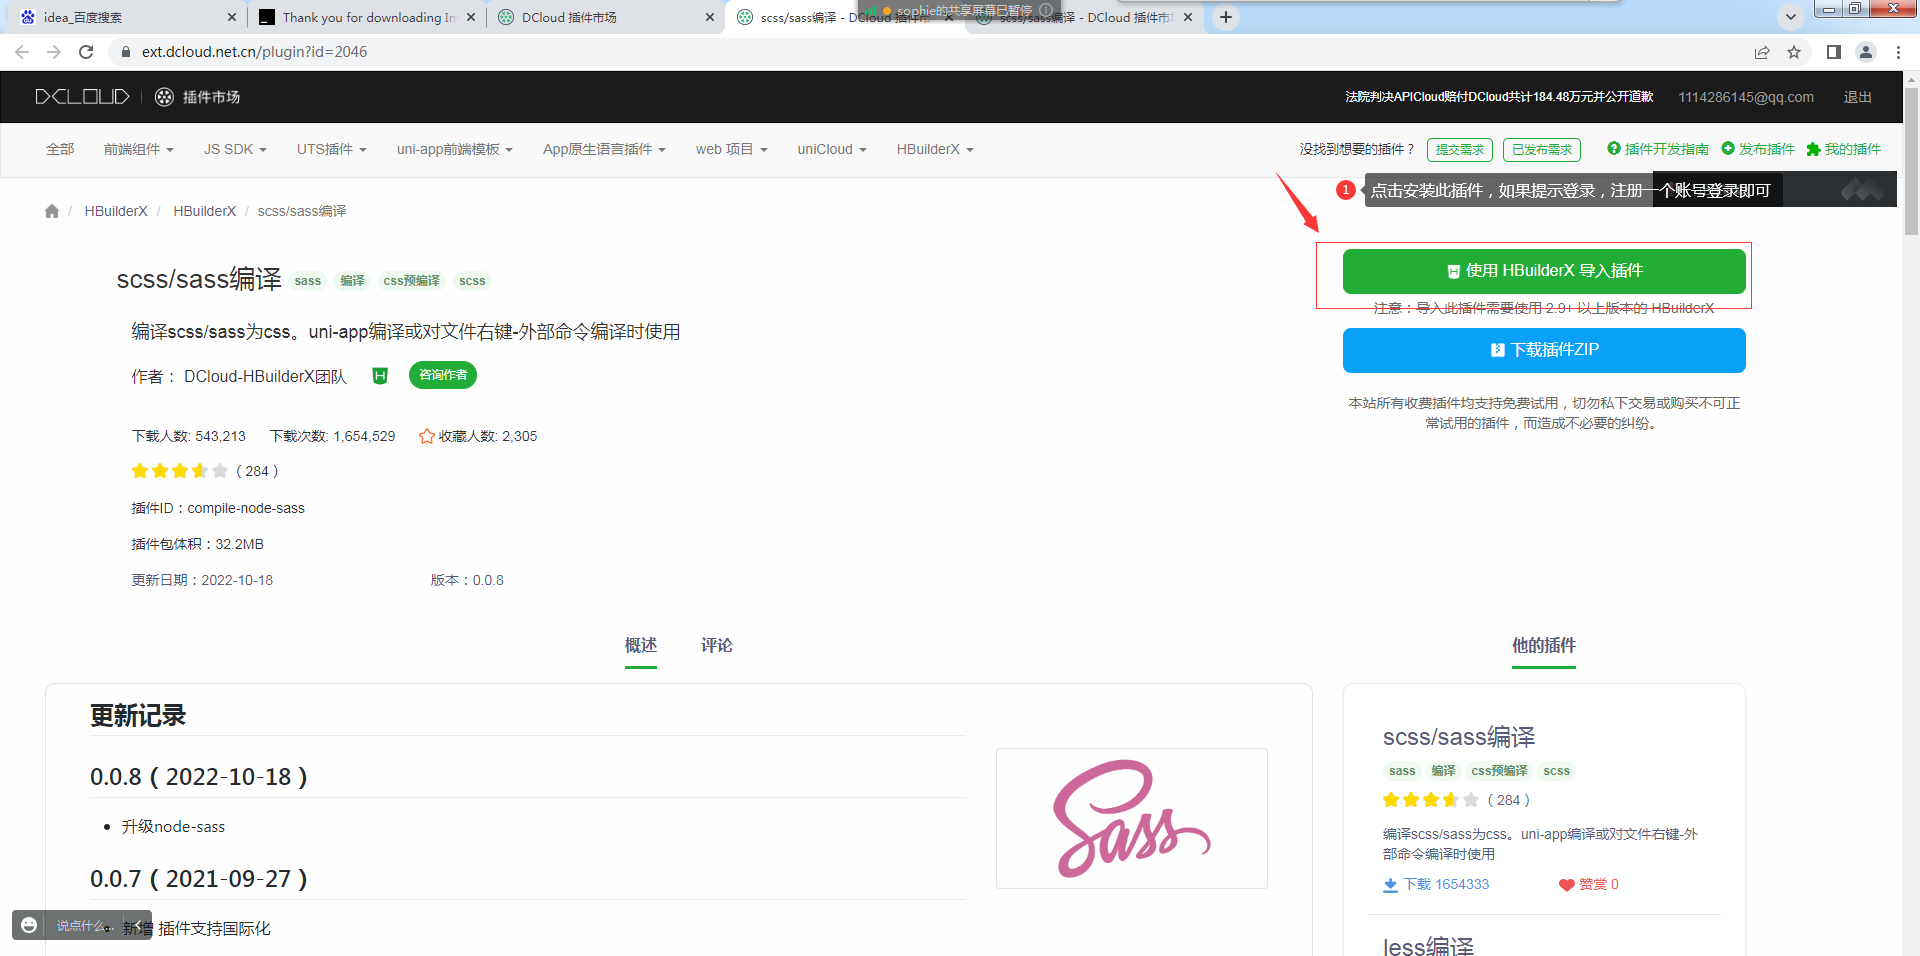Image resolution: width=1920 pixels, height=956 pixels.
Task: Expand the 前端组件 dropdown
Action: (139, 149)
